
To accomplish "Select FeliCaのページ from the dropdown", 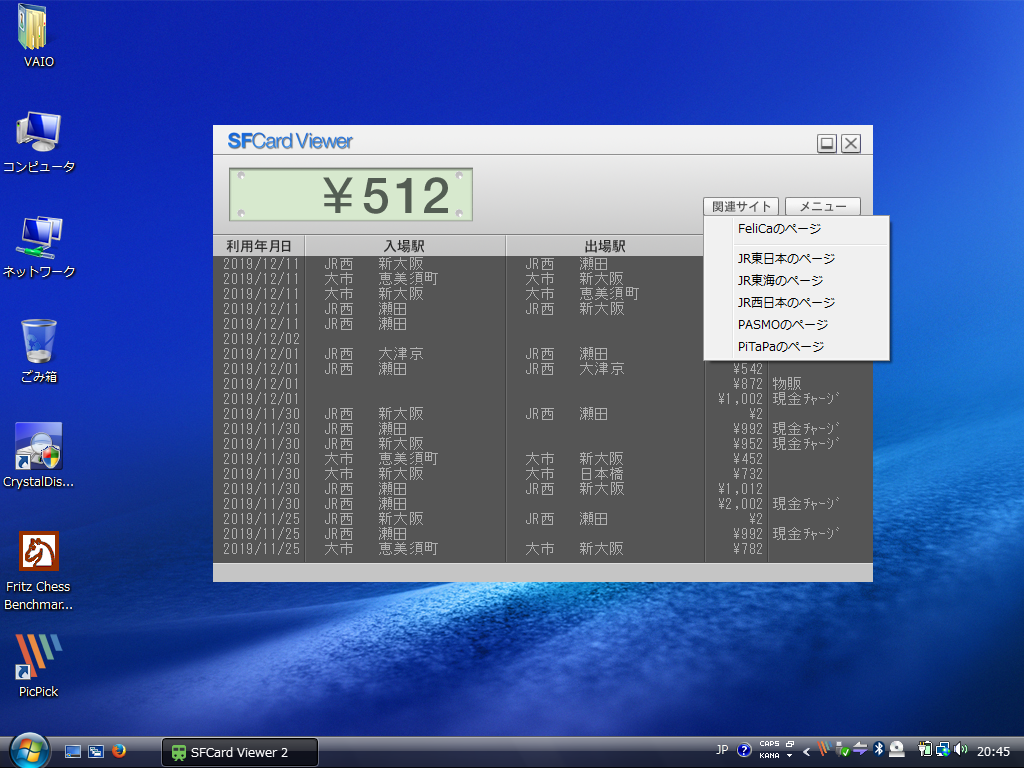I will click(797, 229).
